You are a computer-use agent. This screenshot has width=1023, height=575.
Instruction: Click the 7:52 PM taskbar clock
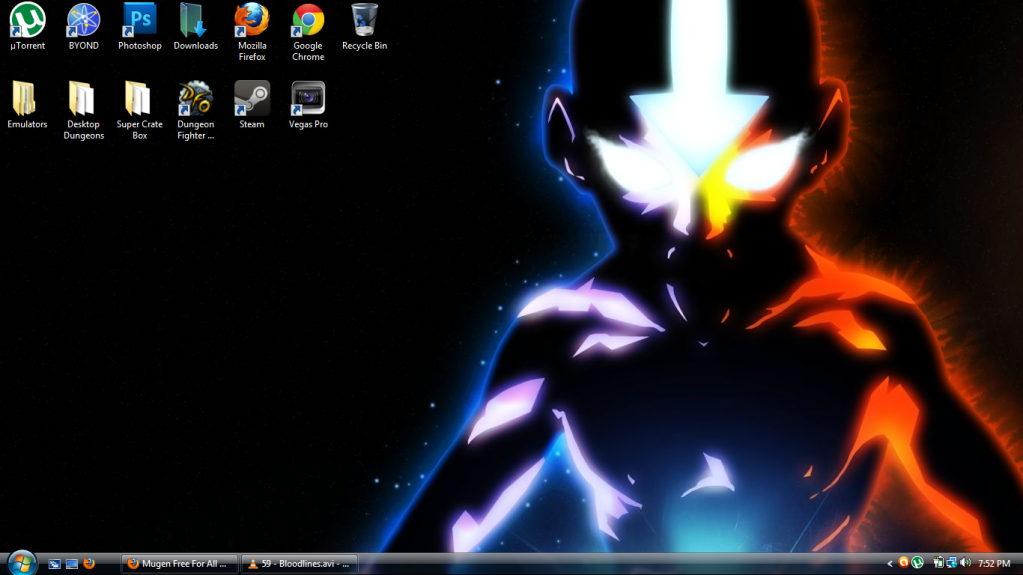tap(994, 563)
